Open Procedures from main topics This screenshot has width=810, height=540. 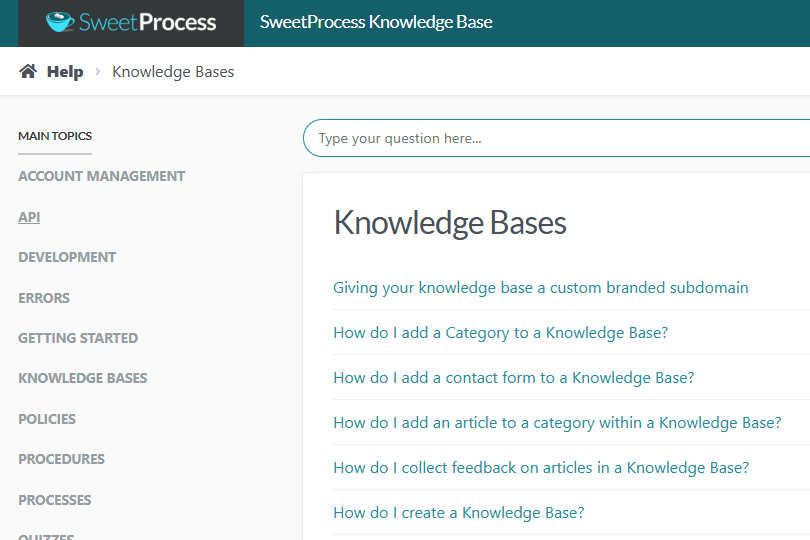(x=61, y=459)
